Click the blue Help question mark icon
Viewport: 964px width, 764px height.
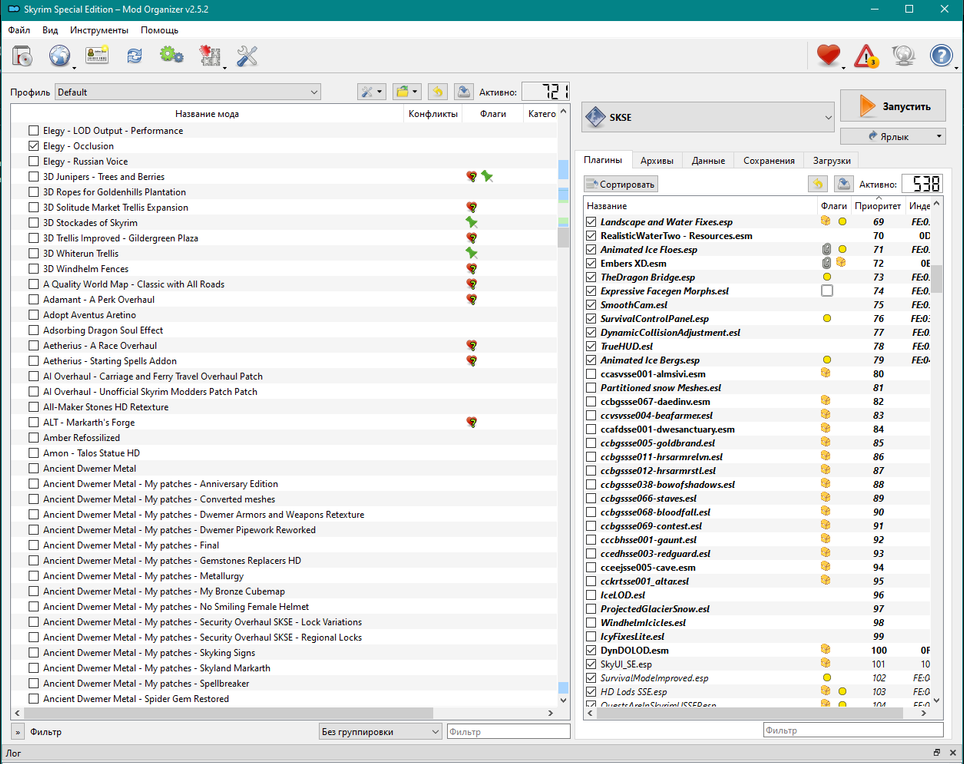941,55
